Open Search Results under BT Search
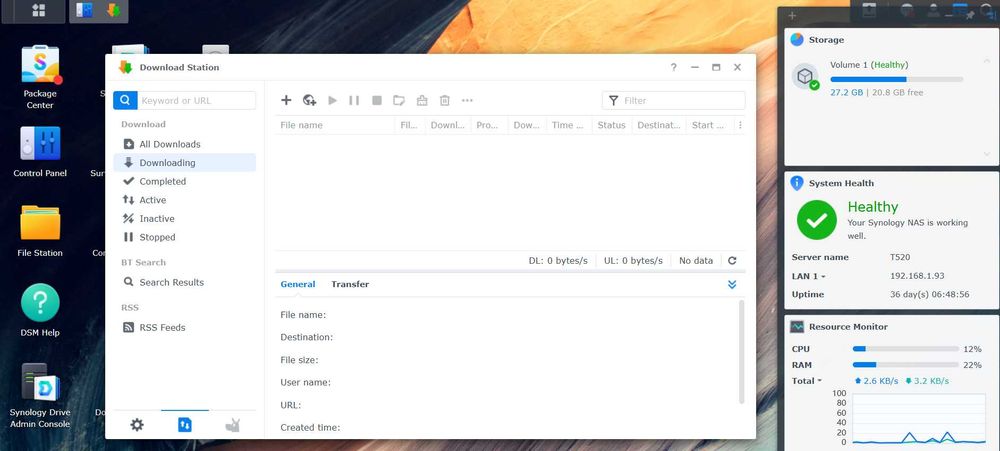This screenshot has width=1000, height=451. pyautogui.click(x=185, y=282)
